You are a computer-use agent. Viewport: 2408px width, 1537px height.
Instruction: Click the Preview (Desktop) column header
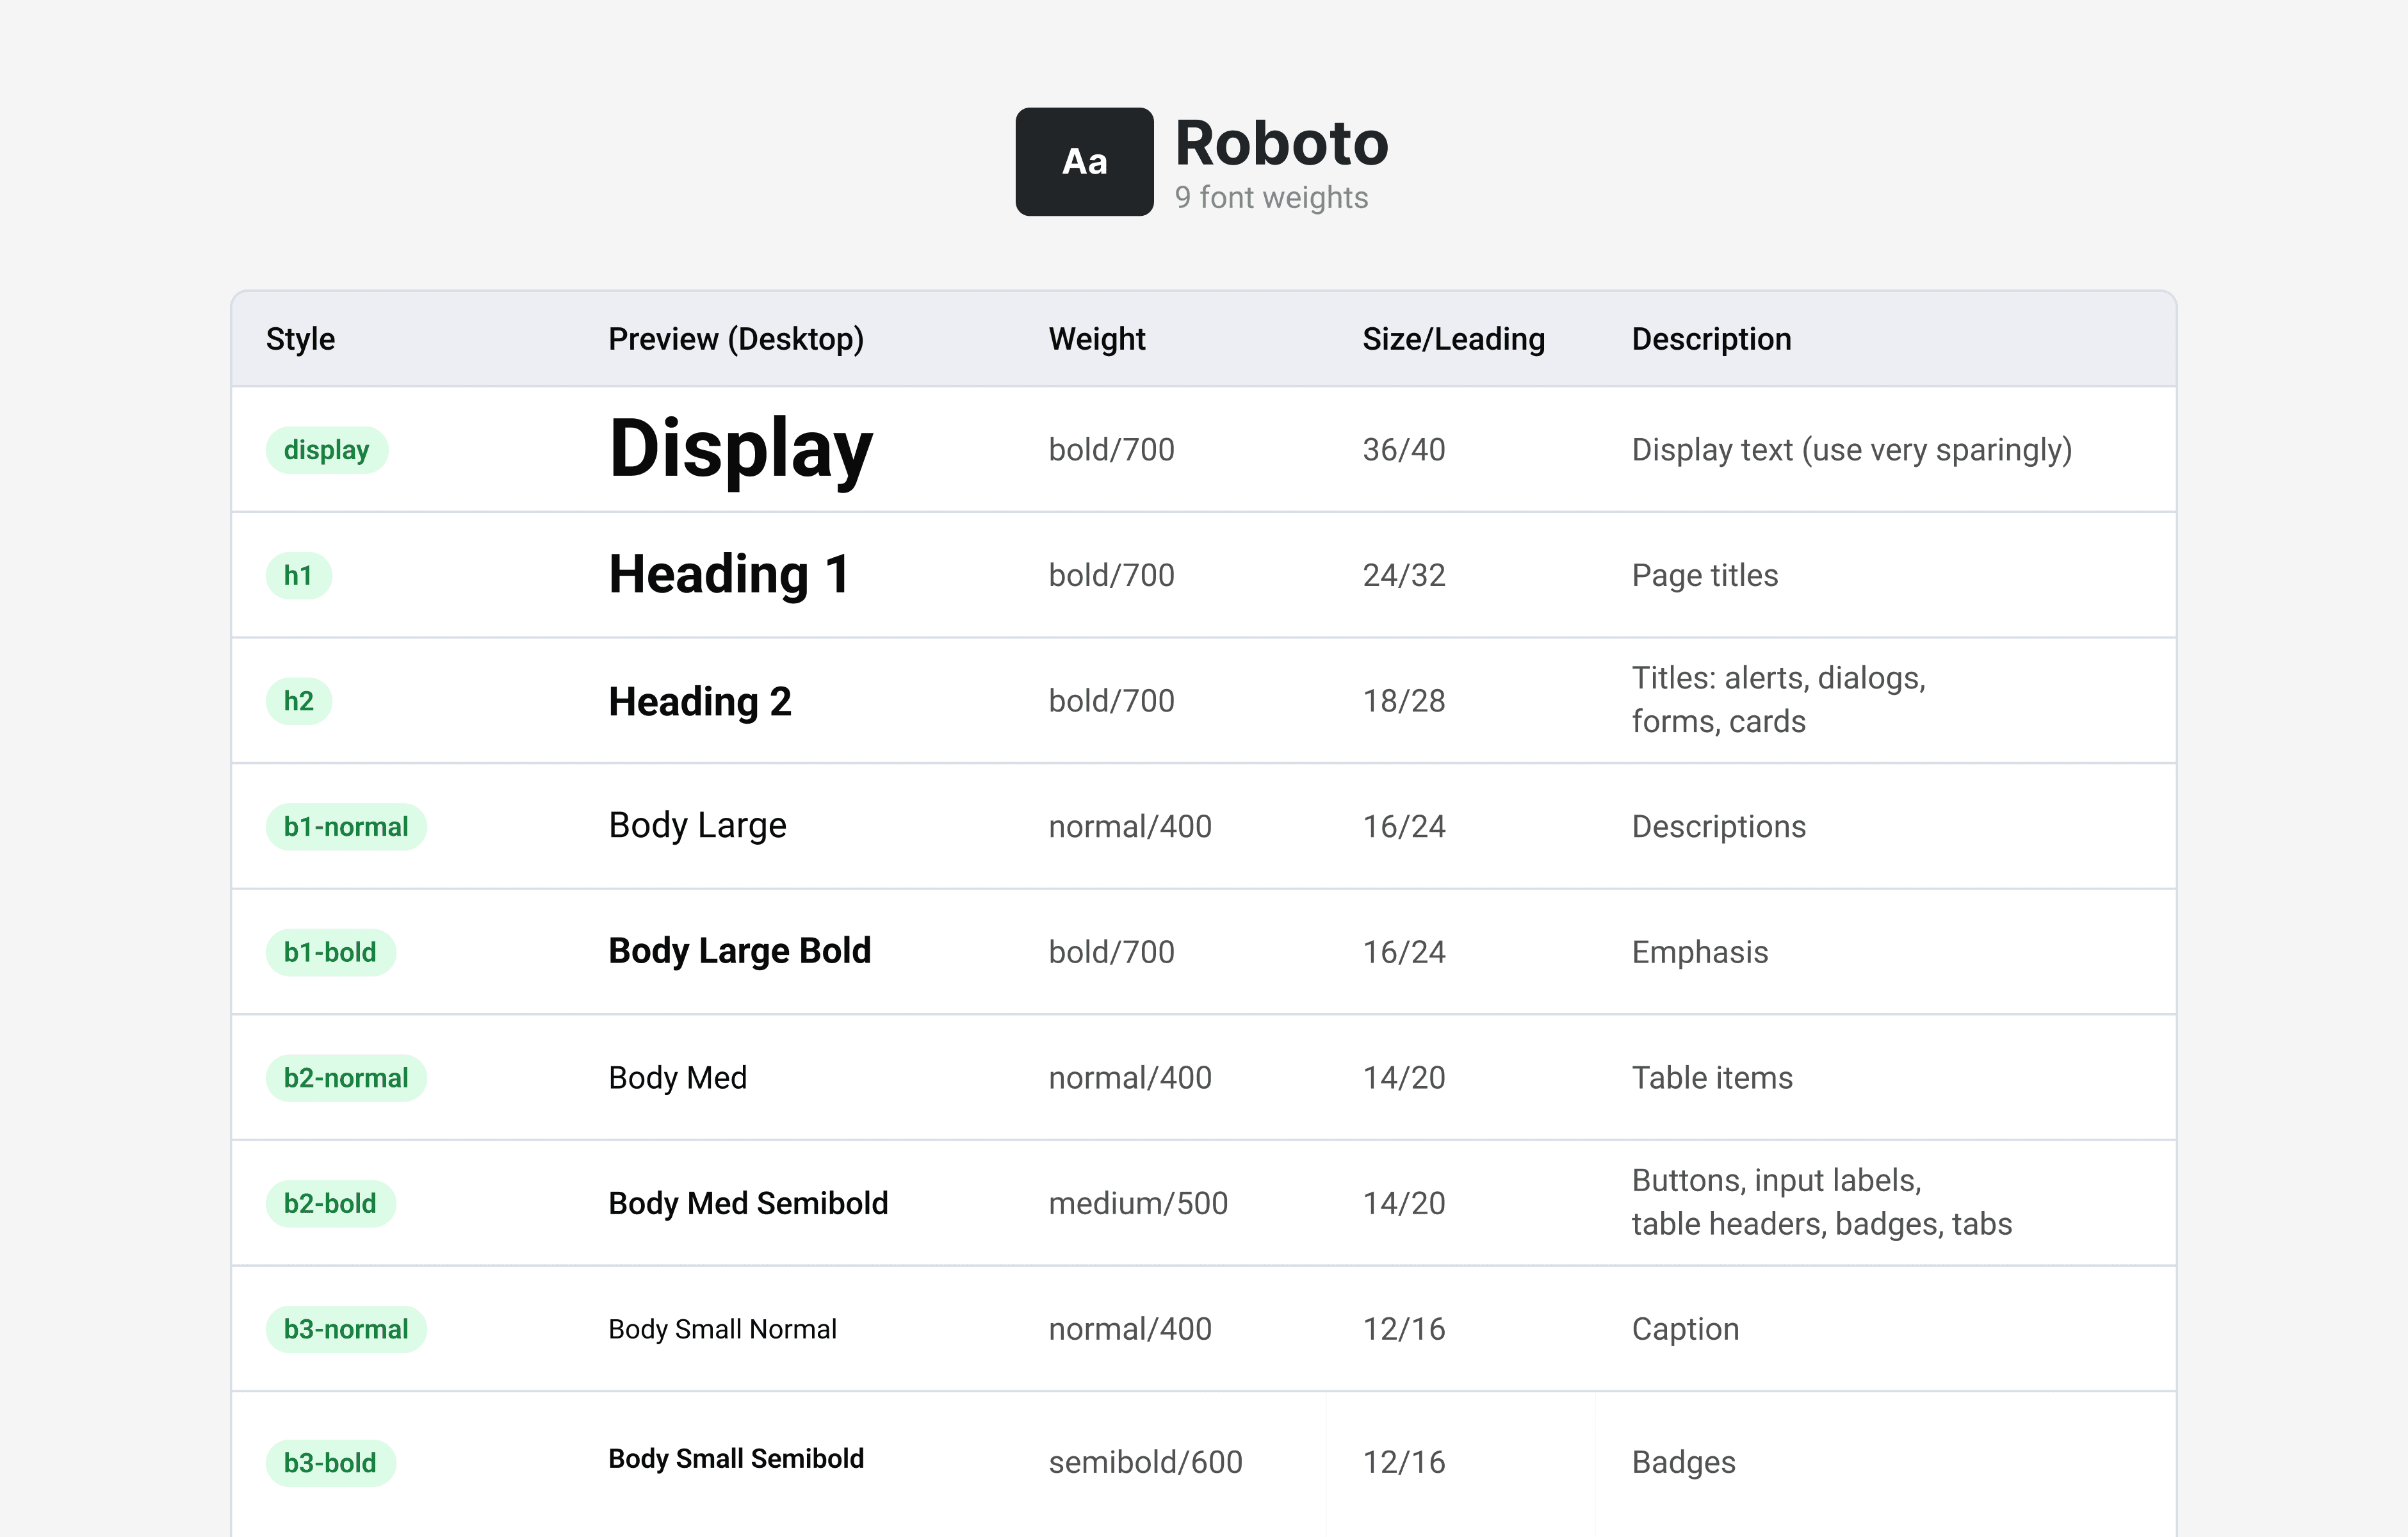coord(735,339)
